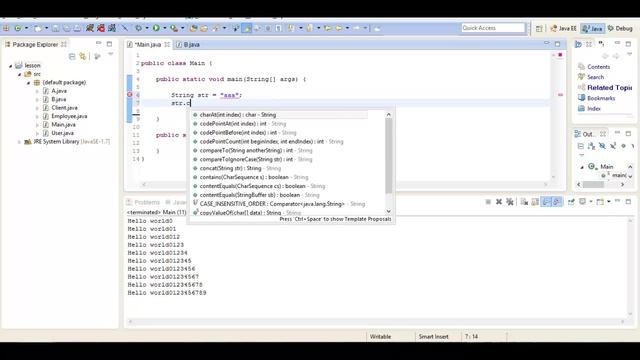
Task: Select the *Main.java editor tab
Action: 148,44
